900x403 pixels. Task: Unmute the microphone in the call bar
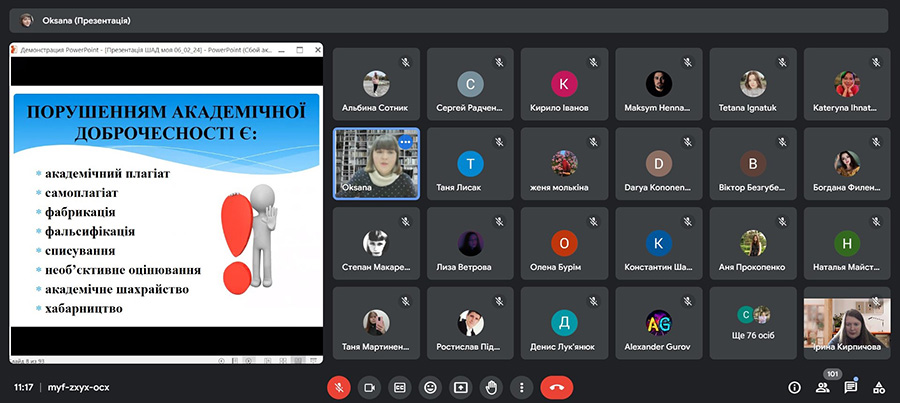pyautogui.click(x=340, y=387)
